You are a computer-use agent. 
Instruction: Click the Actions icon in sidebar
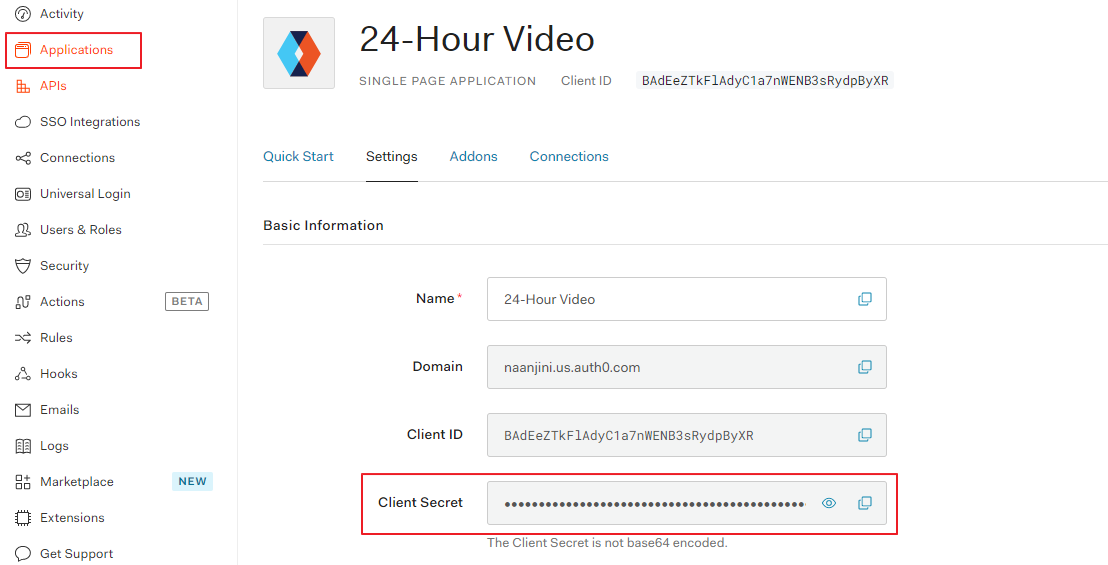pos(23,302)
